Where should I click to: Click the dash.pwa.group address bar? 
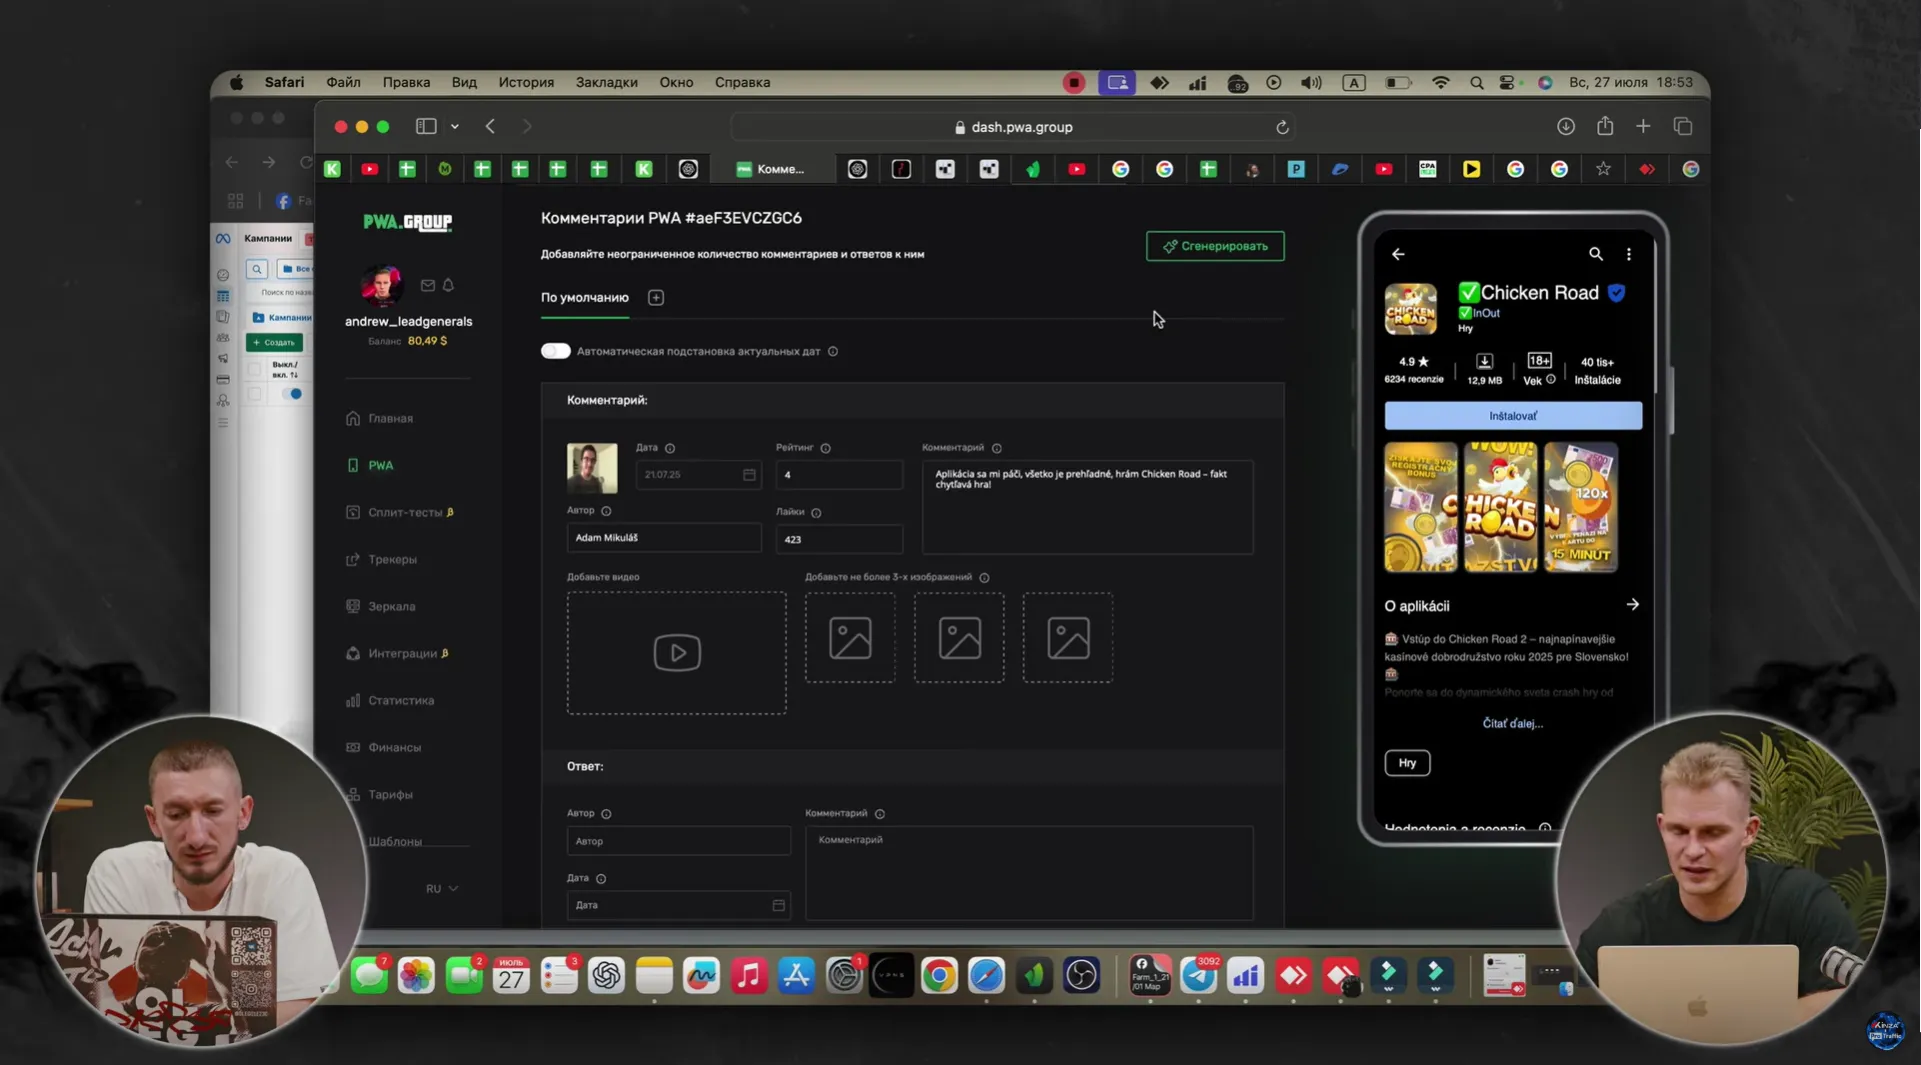[x=1012, y=127]
